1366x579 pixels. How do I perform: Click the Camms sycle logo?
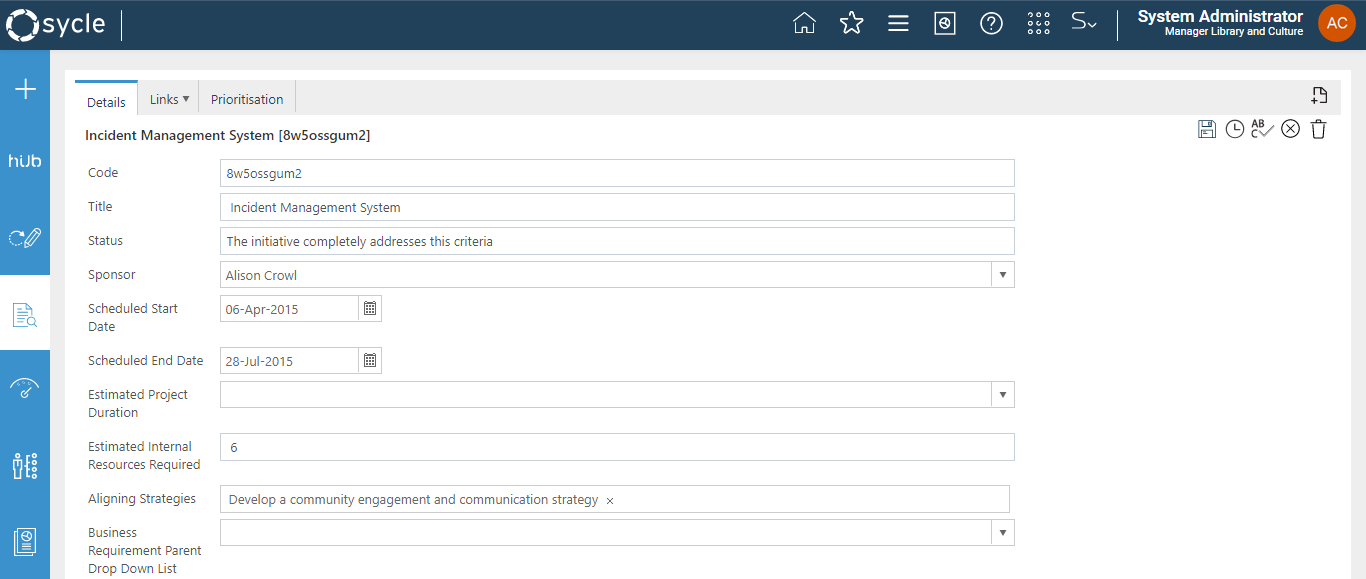56,24
